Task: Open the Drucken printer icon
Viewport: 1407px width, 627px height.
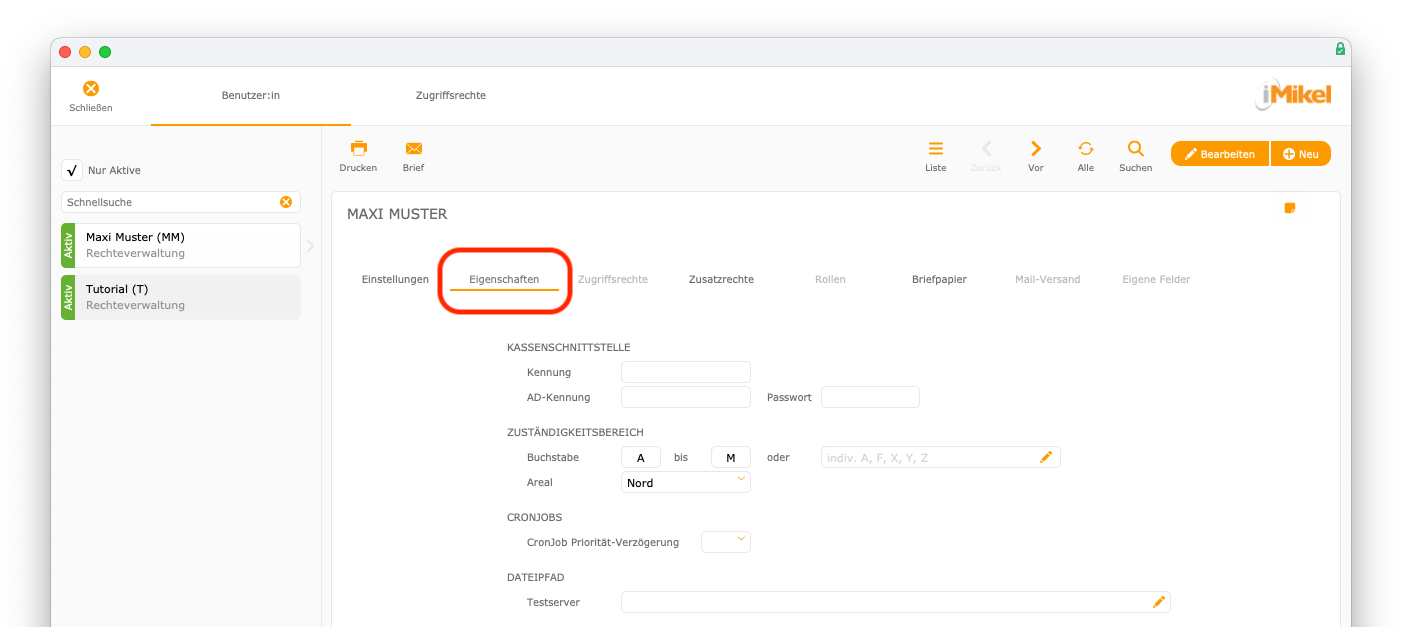Action: click(x=358, y=148)
